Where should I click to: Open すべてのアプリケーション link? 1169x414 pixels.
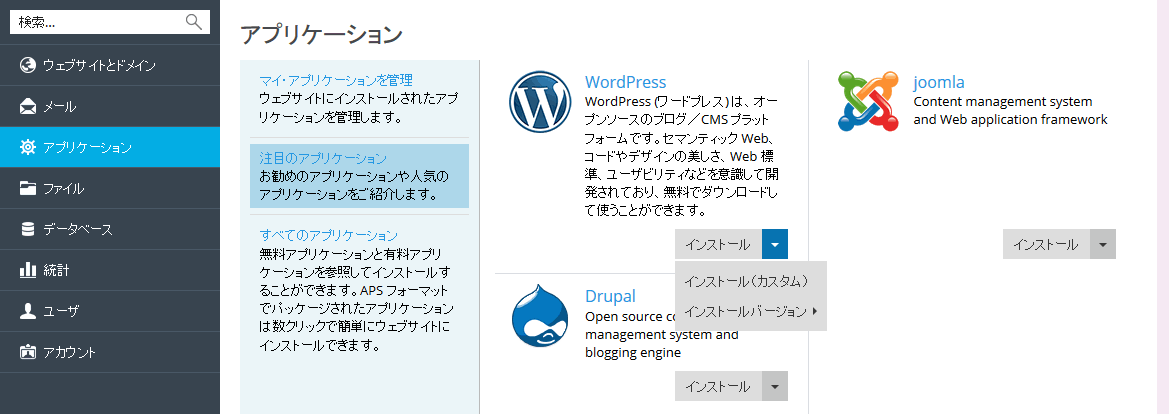click(314, 235)
